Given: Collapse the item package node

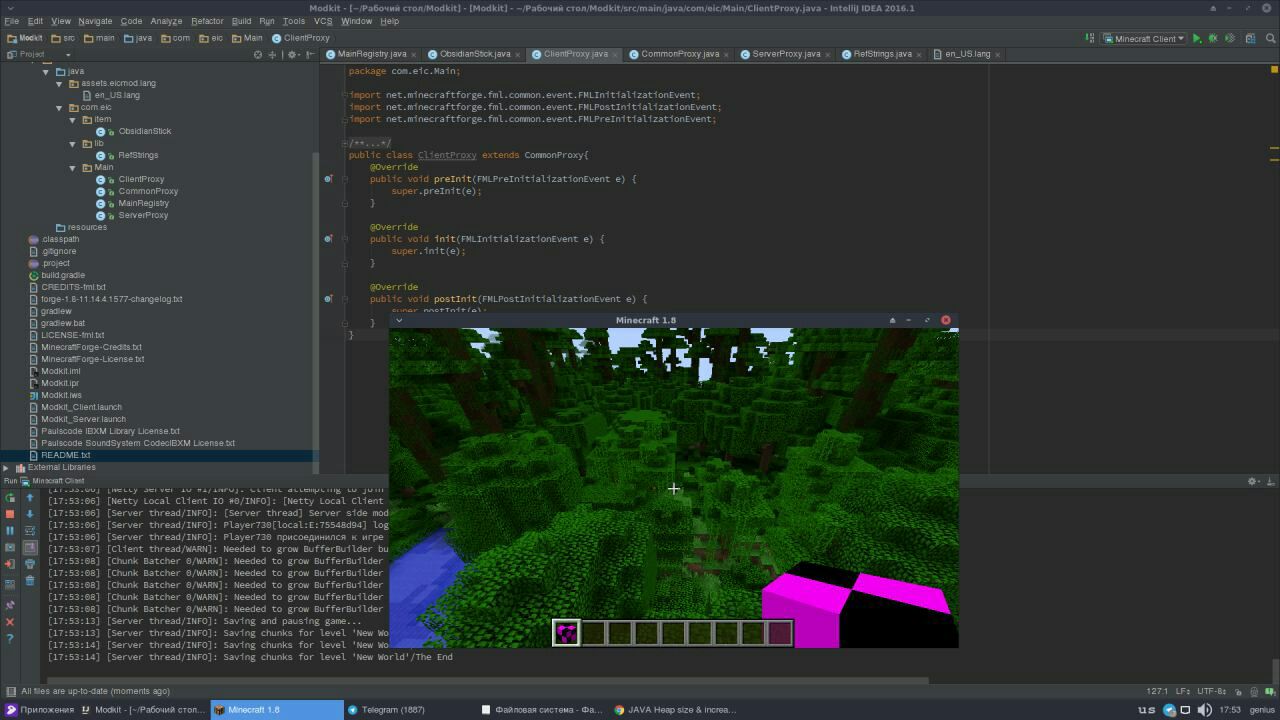Looking at the screenshot, I should tap(73, 119).
